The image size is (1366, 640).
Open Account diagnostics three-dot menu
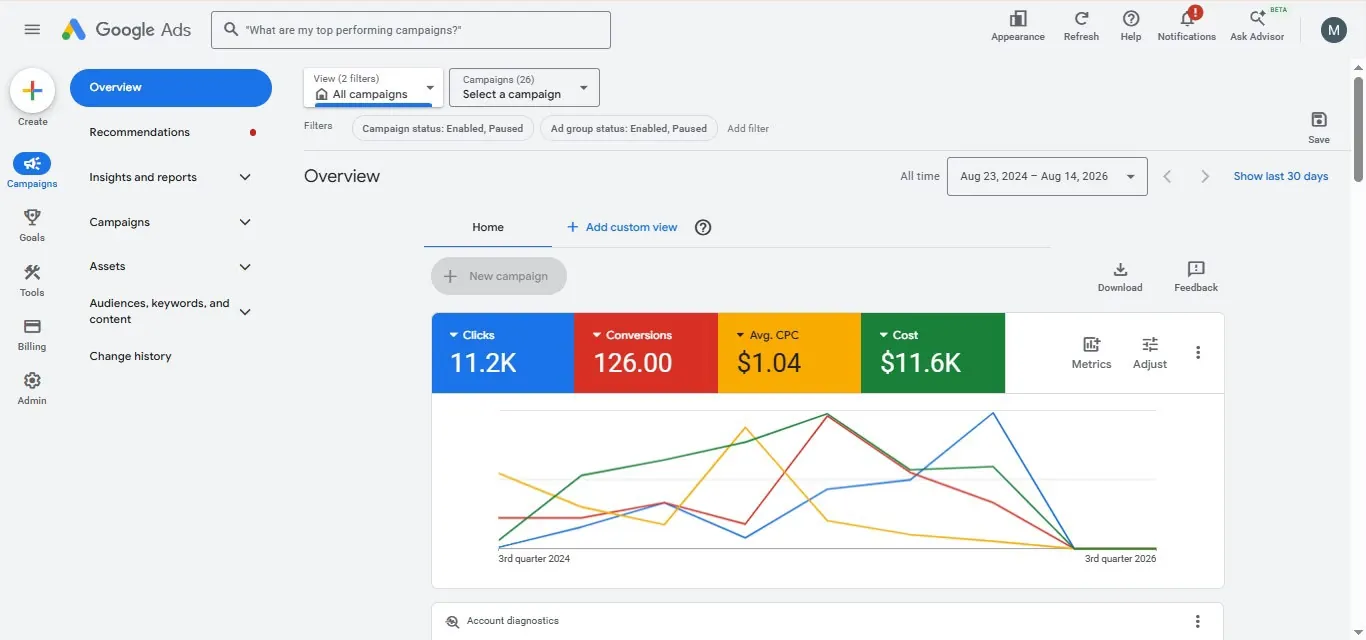(1198, 621)
